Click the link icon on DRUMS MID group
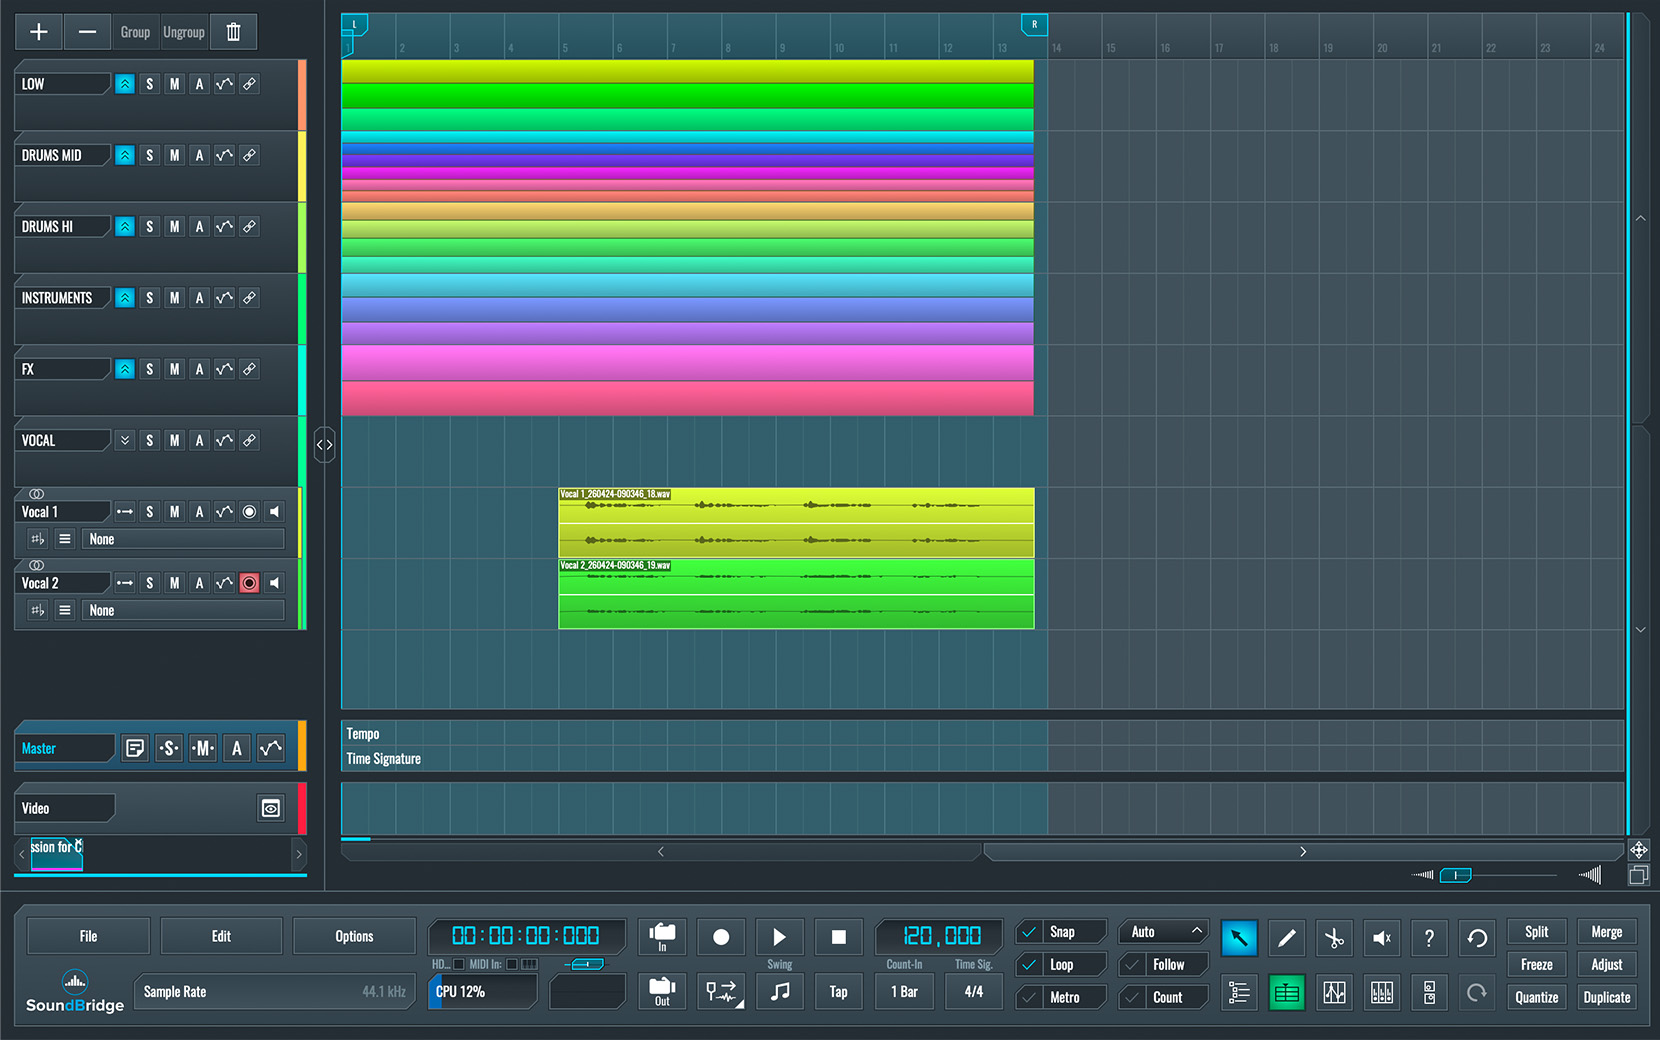The image size is (1660, 1040). click(249, 155)
